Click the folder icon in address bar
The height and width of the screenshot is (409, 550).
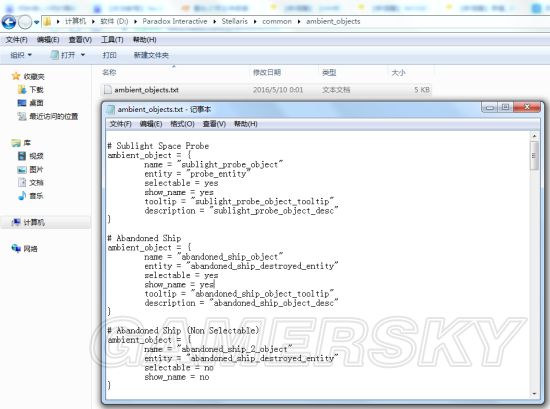[x=47, y=22]
